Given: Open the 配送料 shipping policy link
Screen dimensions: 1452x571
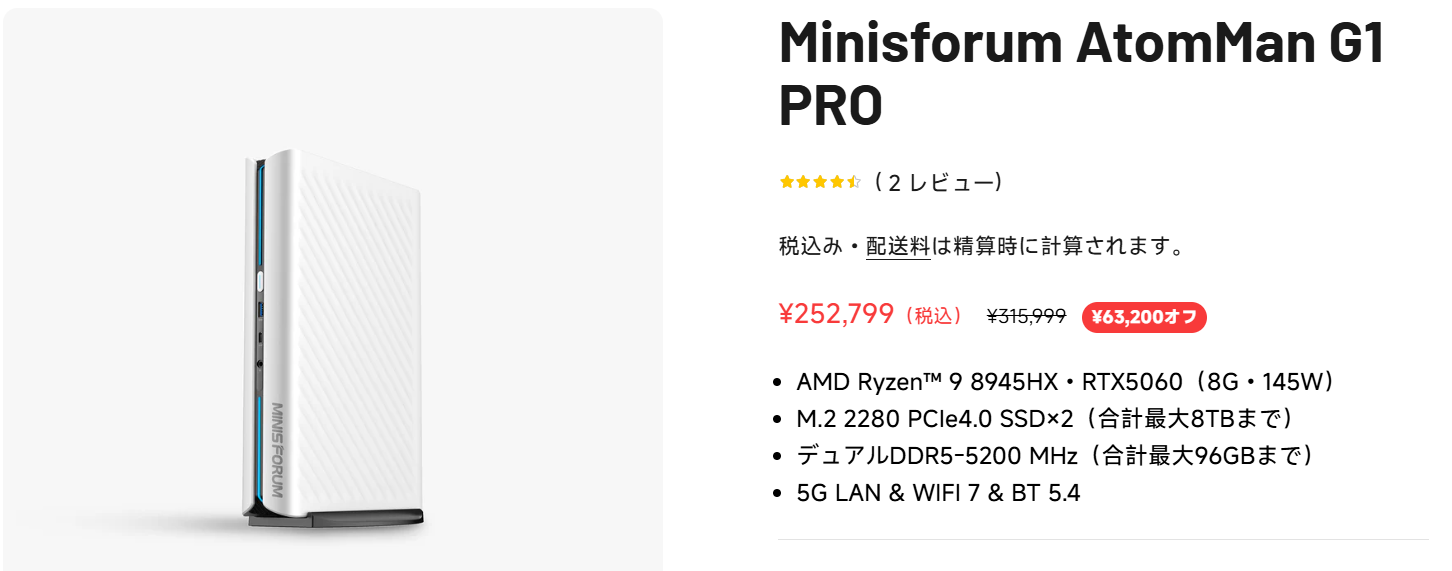Looking at the screenshot, I should click(898, 247).
